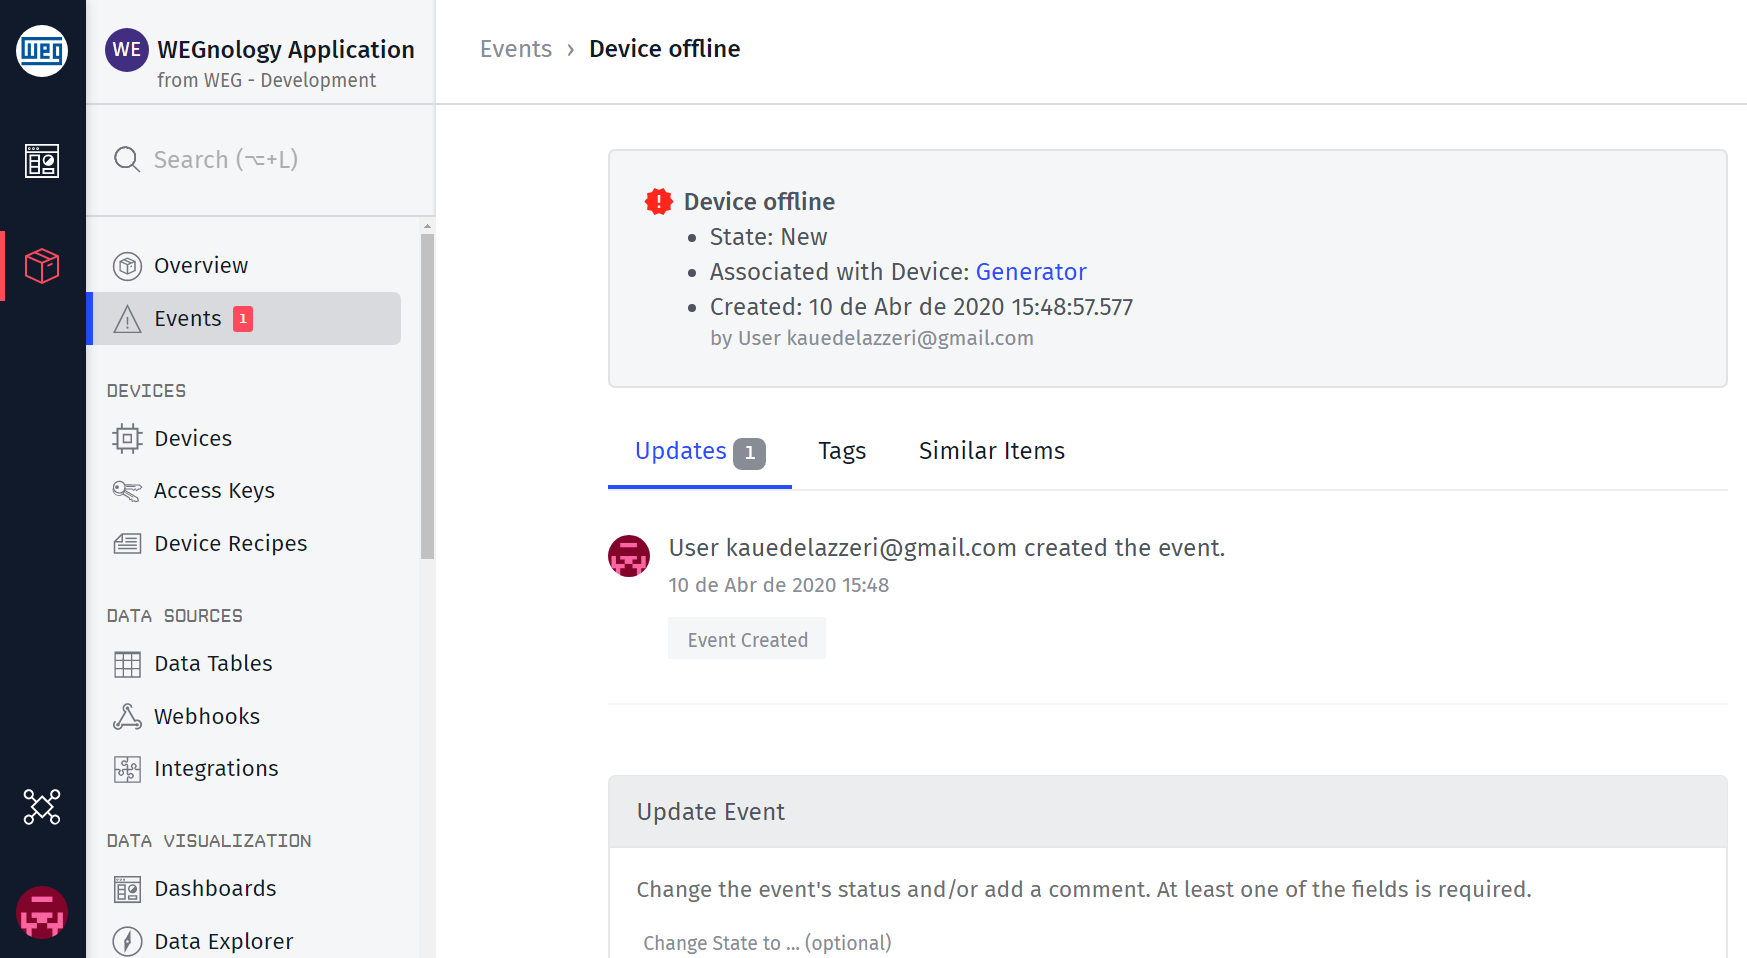Click the WEGnology Application title
The height and width of the screenshot is (958, 1747).
[x=286, y=50]
